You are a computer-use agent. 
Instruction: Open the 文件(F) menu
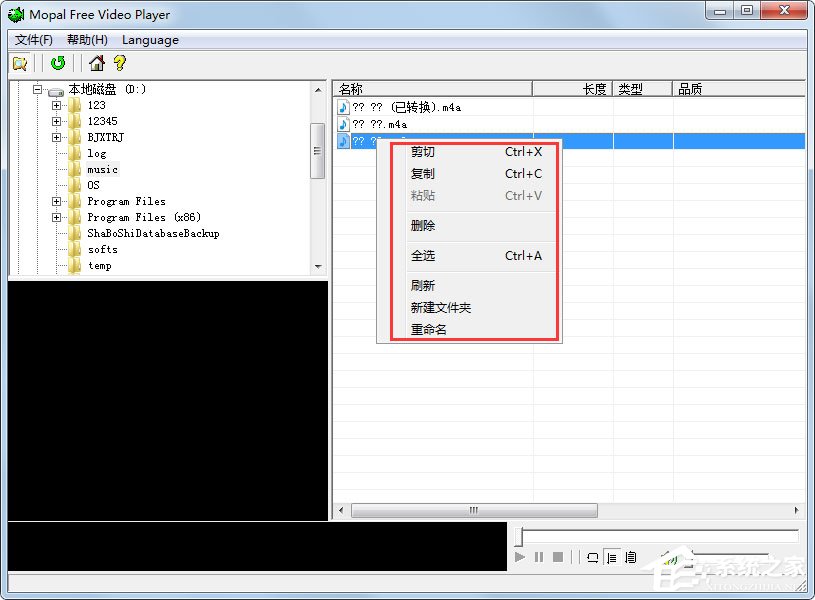[x=34, y=40]
